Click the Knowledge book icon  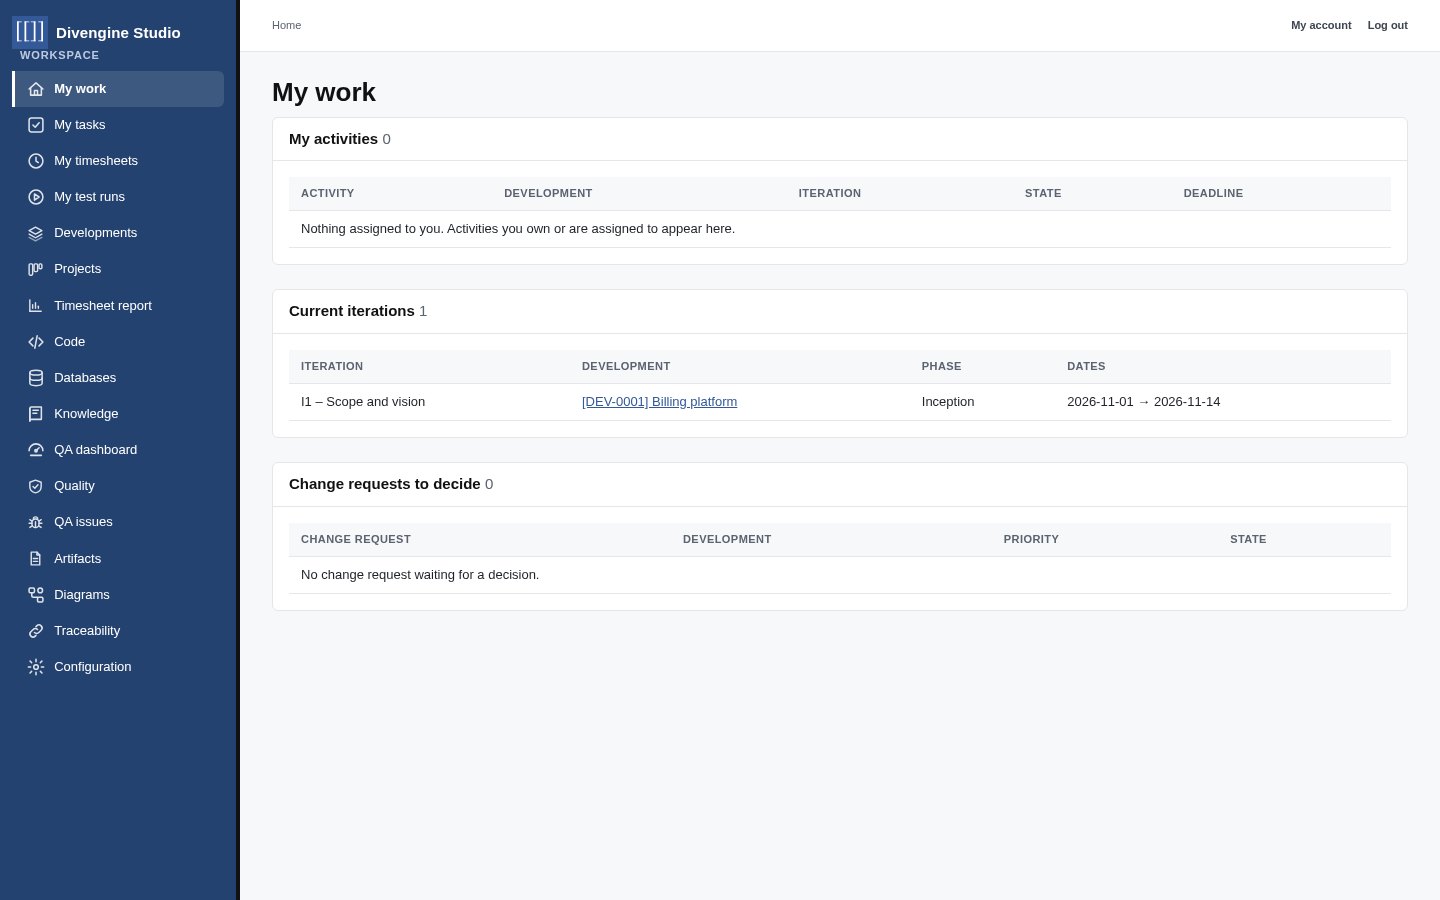pyautogui.click(x=36, y=414)
